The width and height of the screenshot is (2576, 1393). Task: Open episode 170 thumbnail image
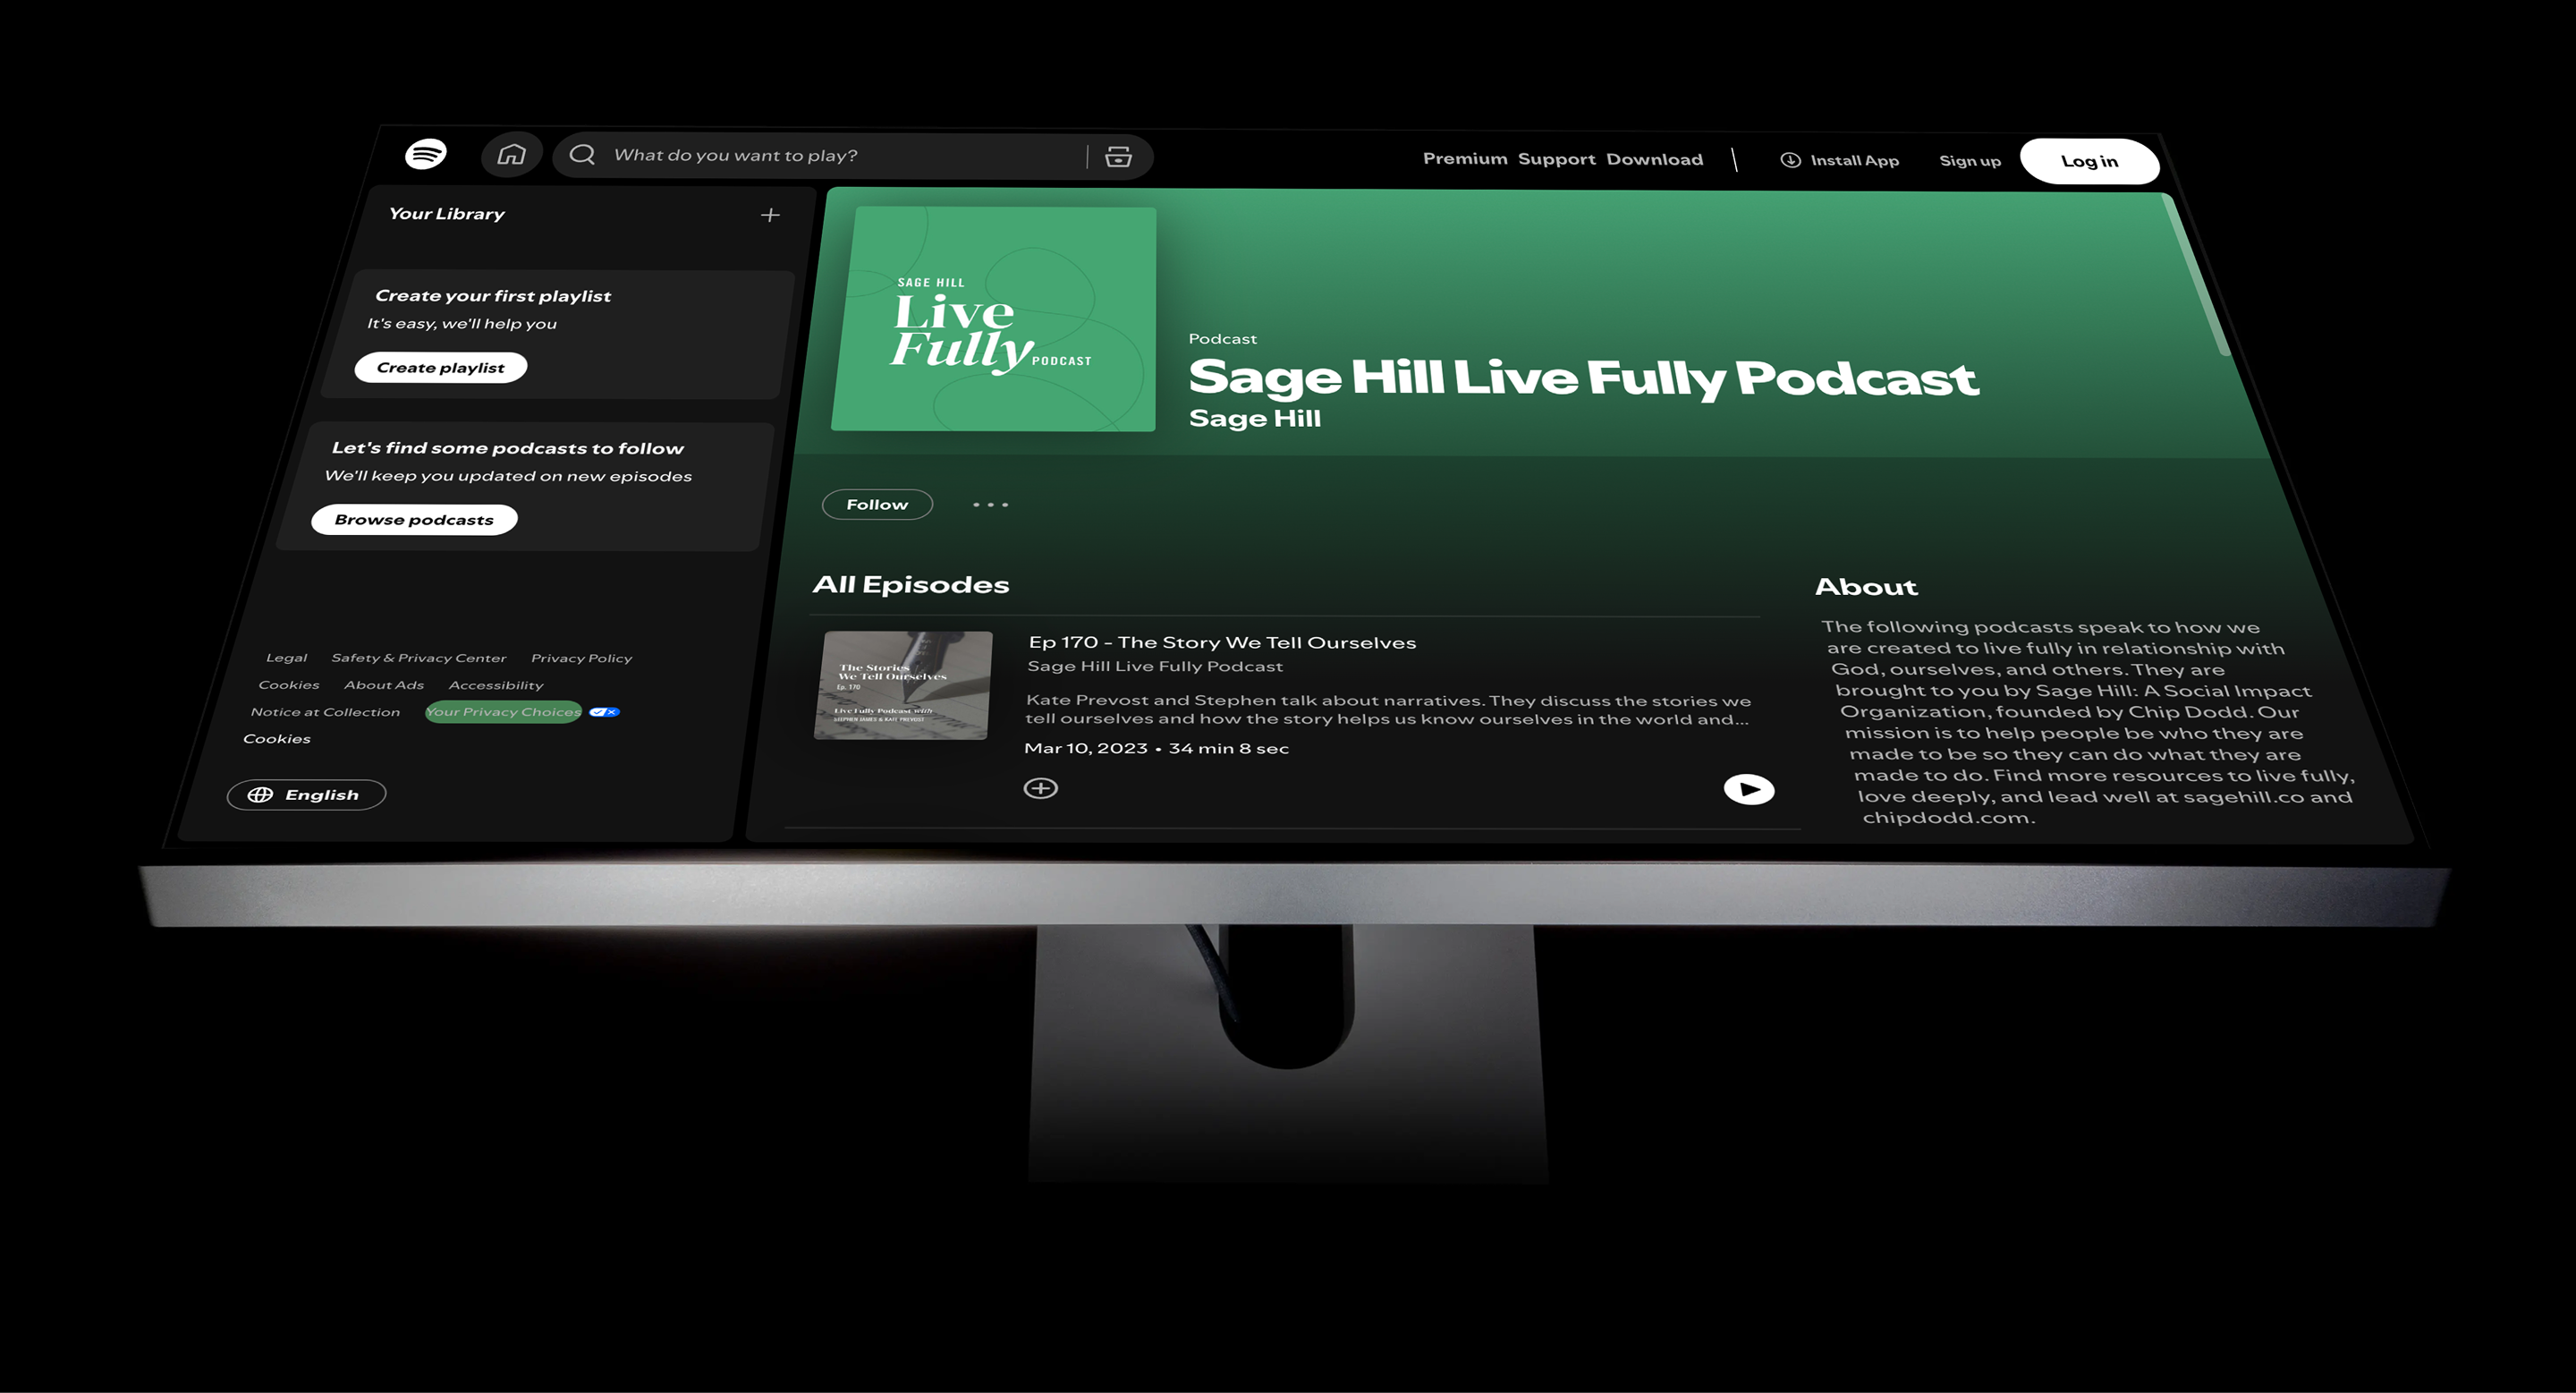tap(903, 685)
